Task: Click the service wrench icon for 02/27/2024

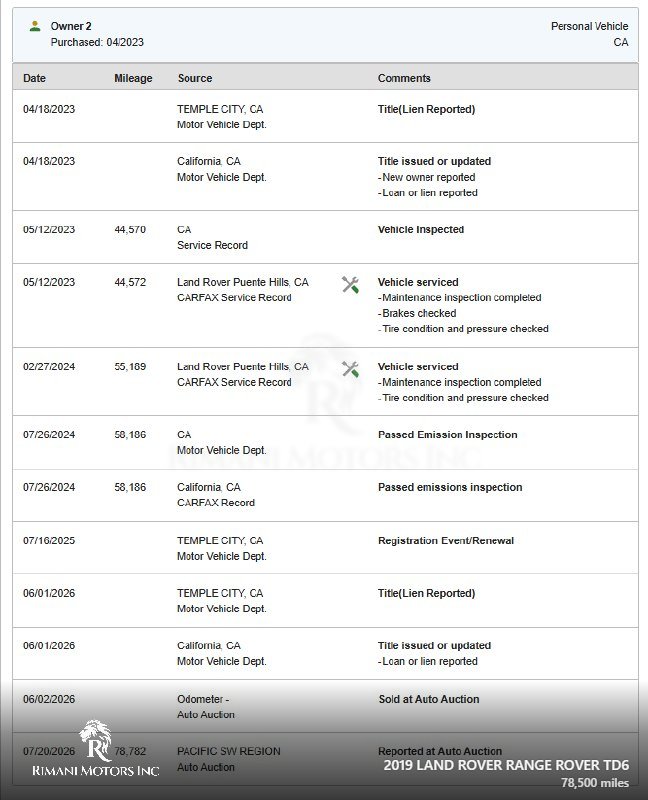Action: 350,369
